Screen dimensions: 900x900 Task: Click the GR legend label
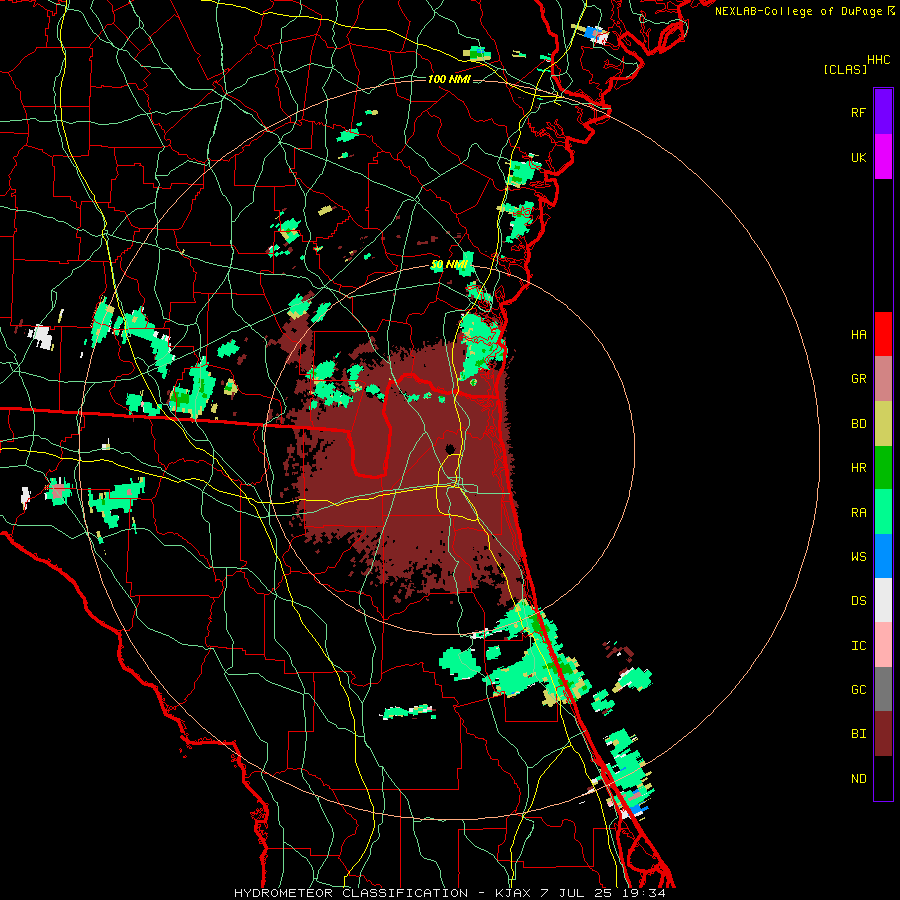coord(858,379)
